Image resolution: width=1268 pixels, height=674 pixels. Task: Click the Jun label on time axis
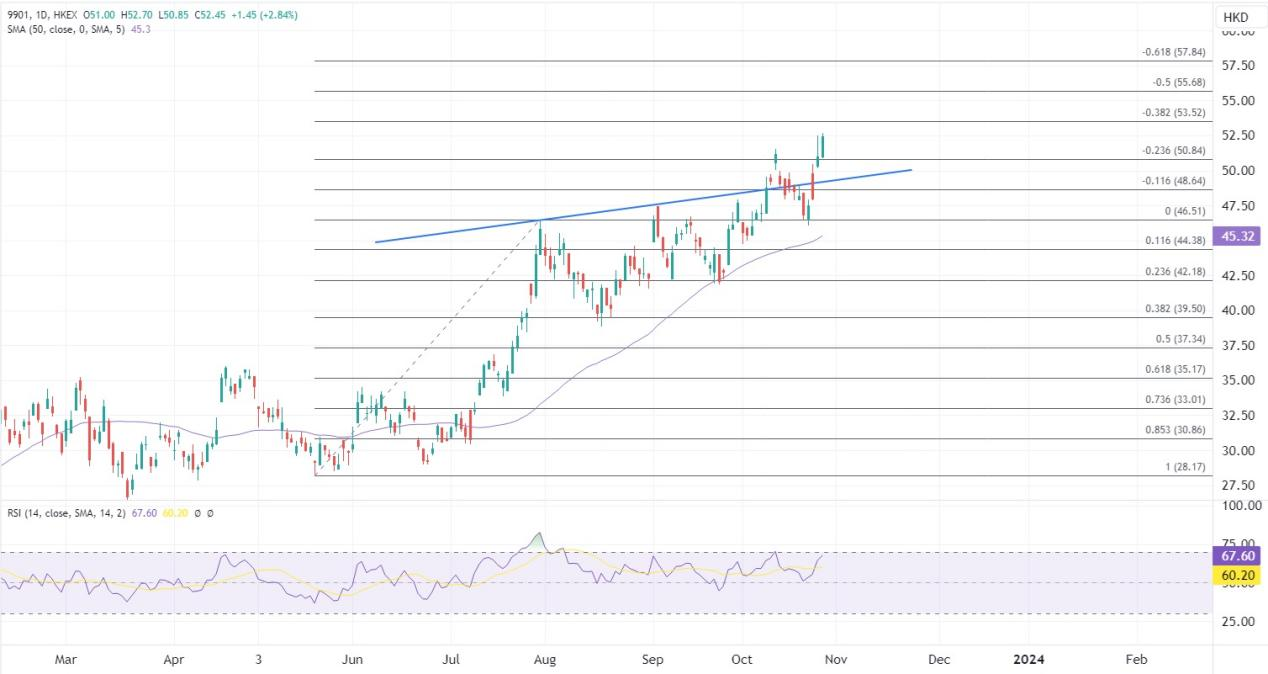(x=354, y=660)
